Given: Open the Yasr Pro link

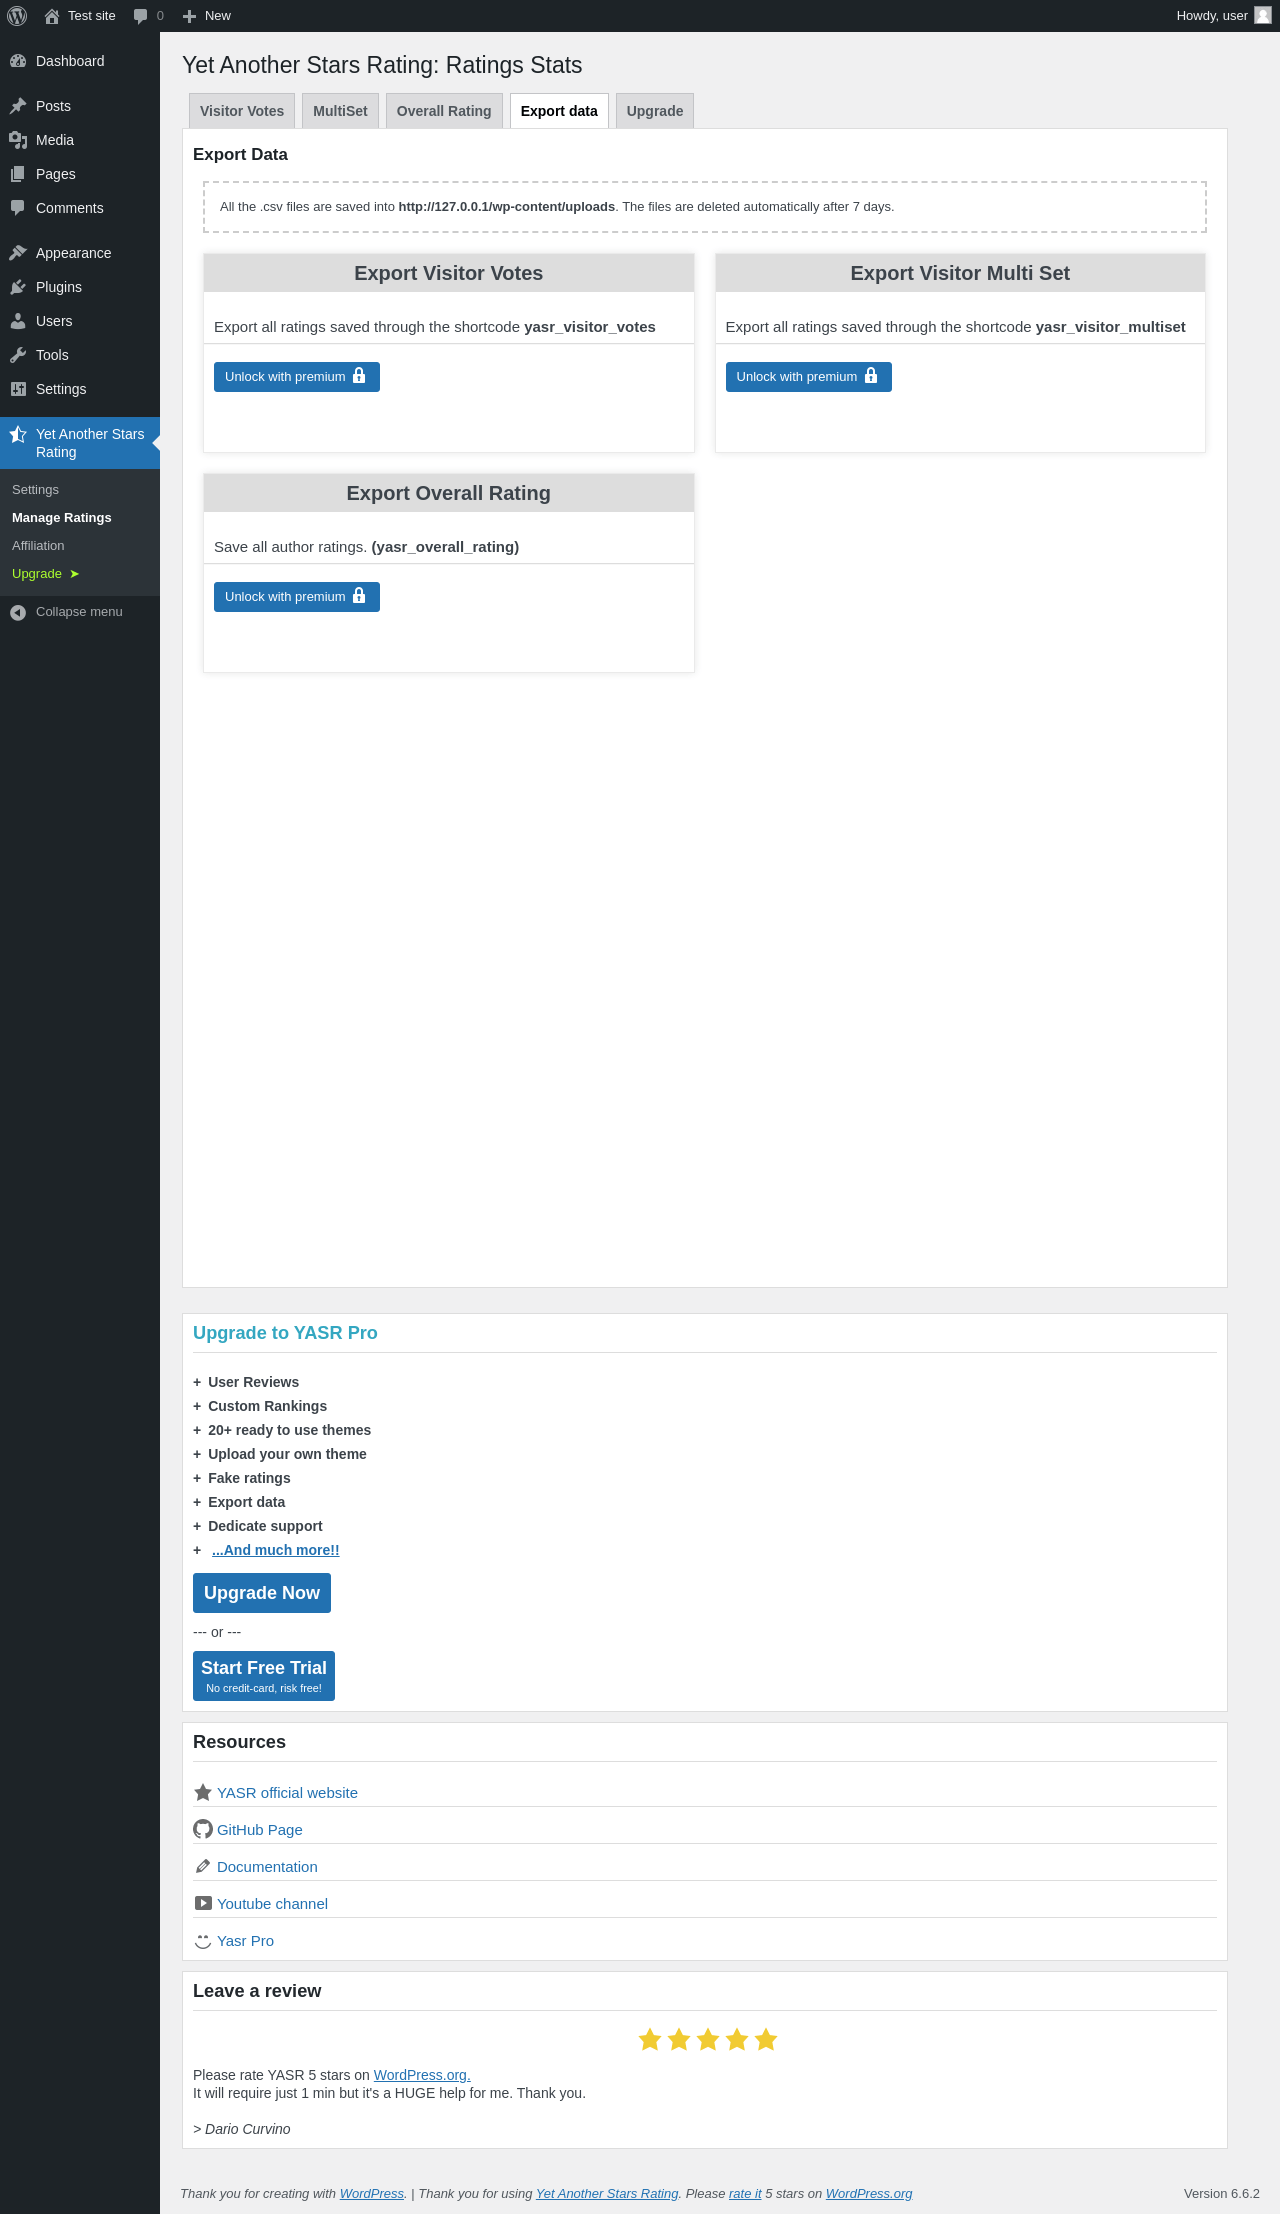Looking at the screenshot, I should (x=245, y=1941).
